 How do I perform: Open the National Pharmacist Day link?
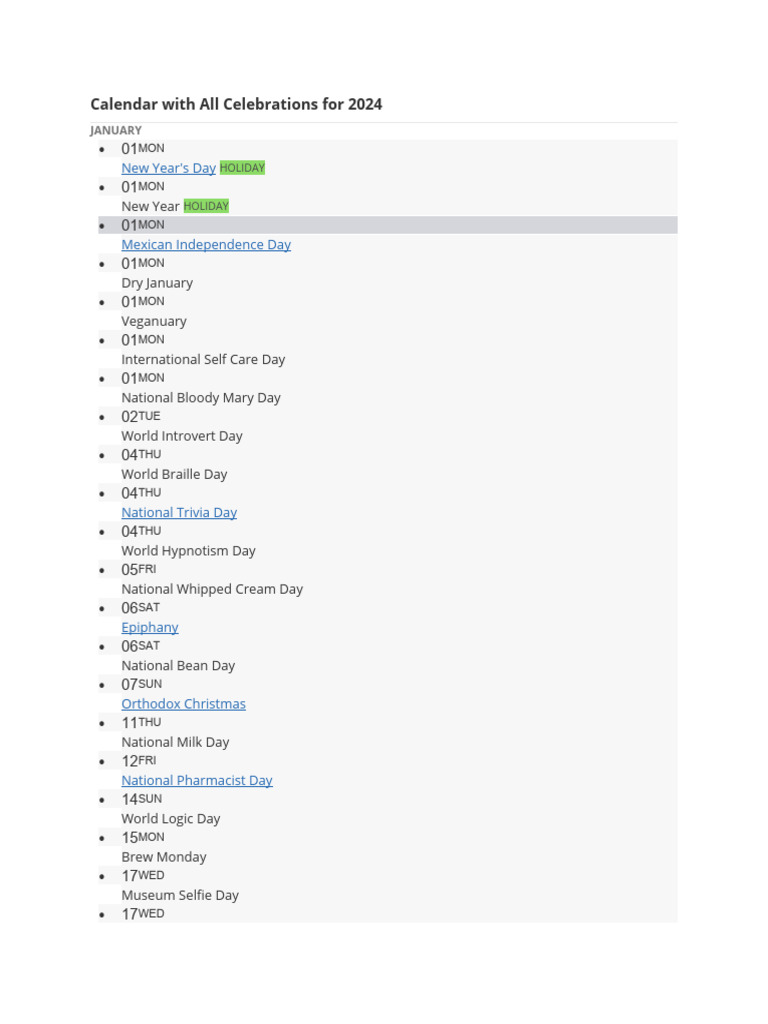[x=197, y=780]
